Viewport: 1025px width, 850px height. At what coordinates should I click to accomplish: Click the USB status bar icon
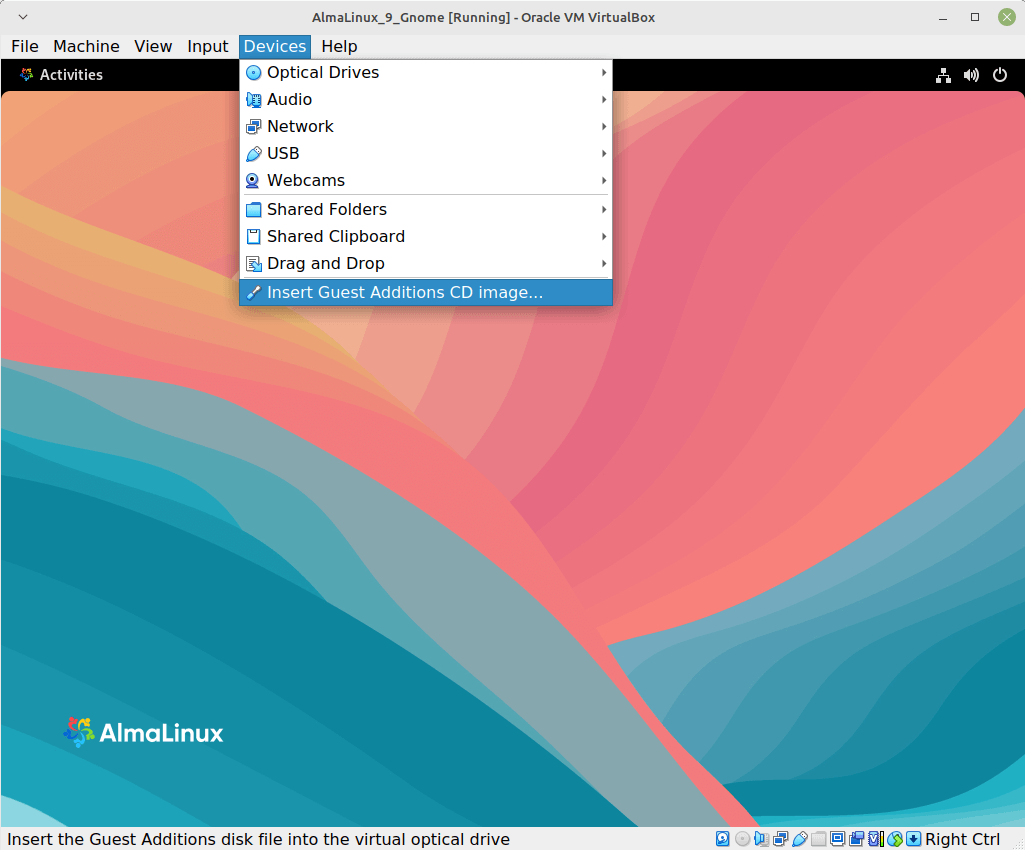coord(800,839)
